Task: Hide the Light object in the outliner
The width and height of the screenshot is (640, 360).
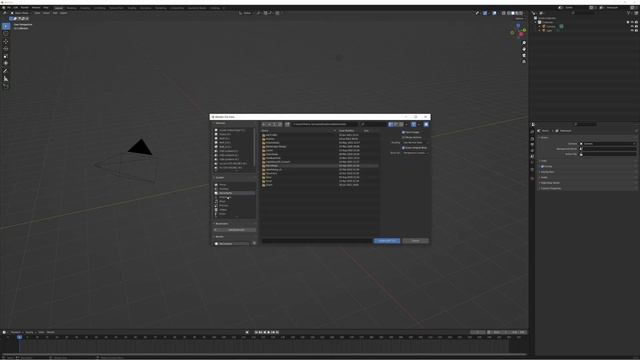Action: [x=632, y=30]
